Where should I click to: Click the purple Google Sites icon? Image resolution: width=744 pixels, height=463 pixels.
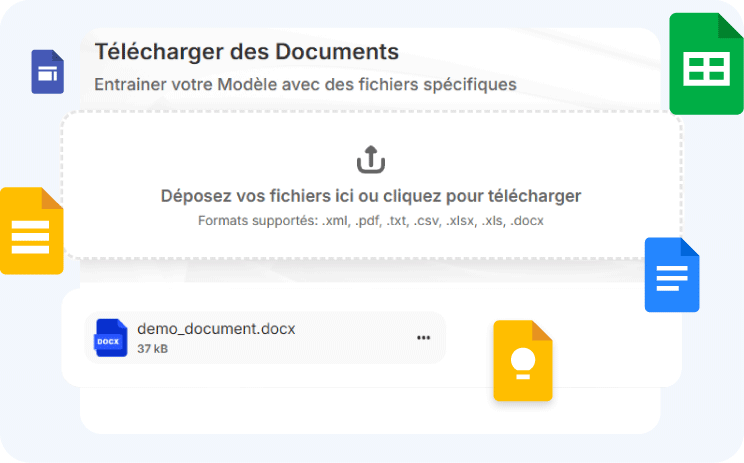[47, 72]
